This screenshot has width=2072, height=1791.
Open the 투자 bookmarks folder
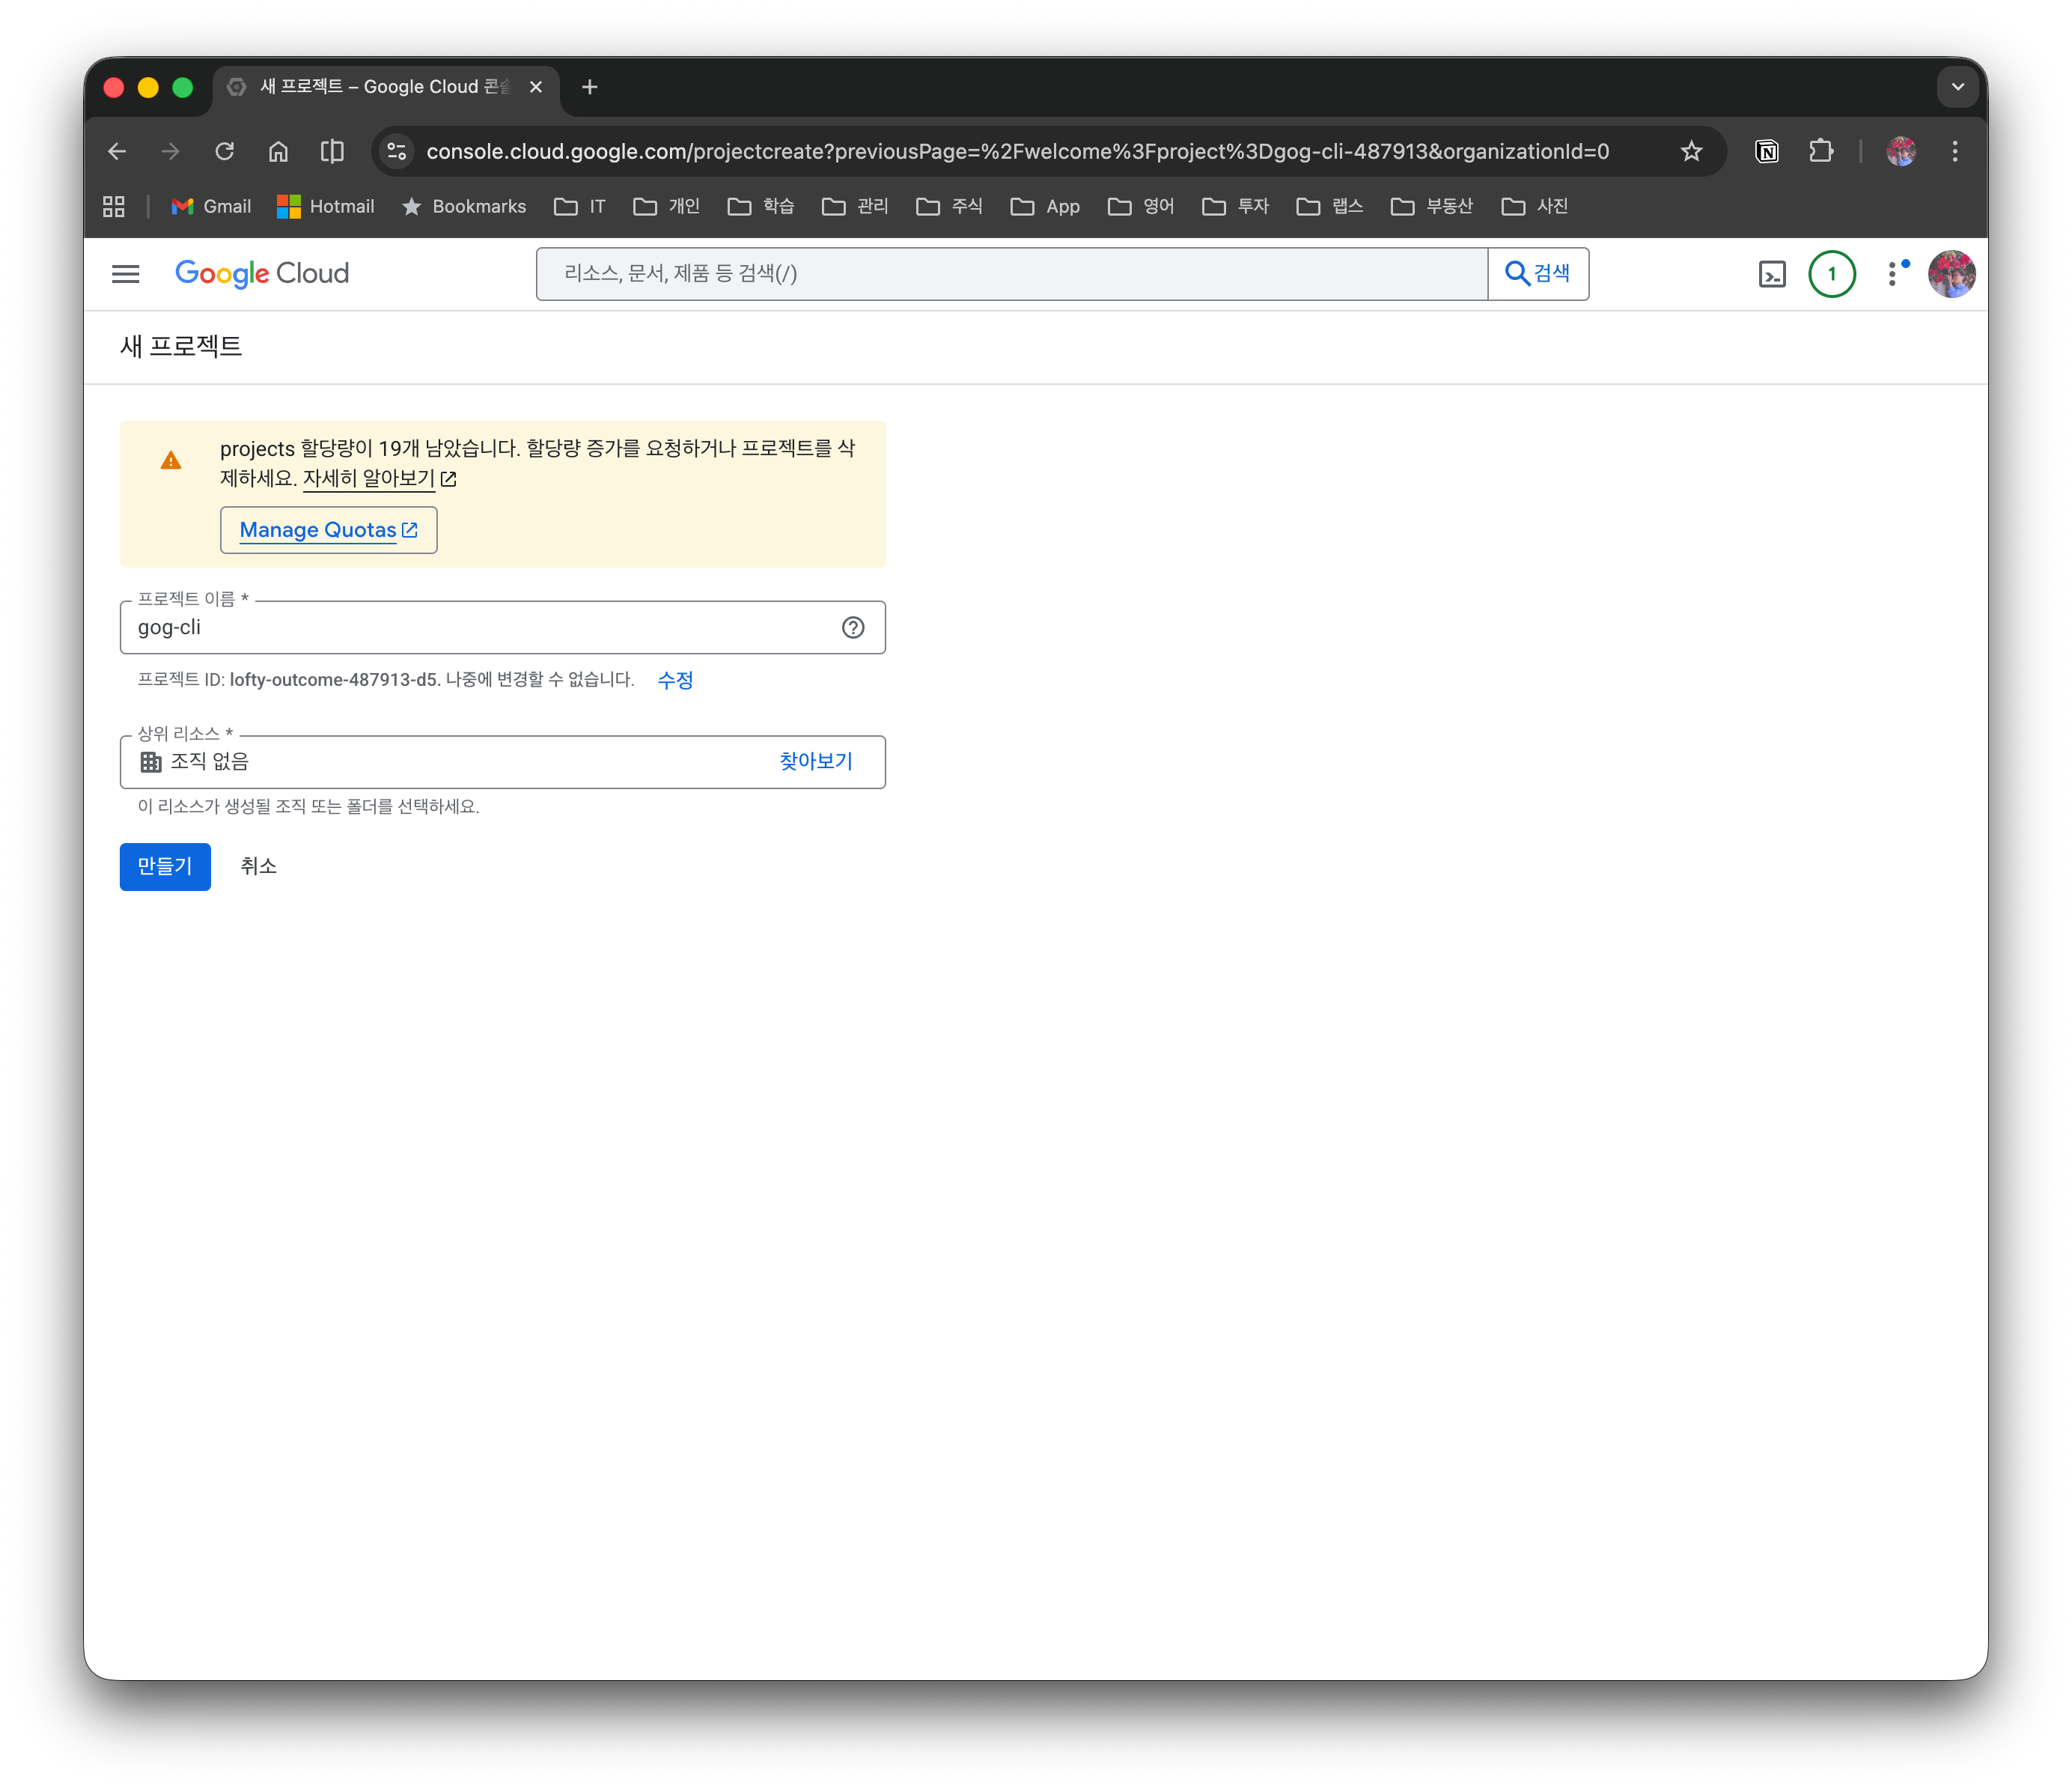pos(1236,206)
